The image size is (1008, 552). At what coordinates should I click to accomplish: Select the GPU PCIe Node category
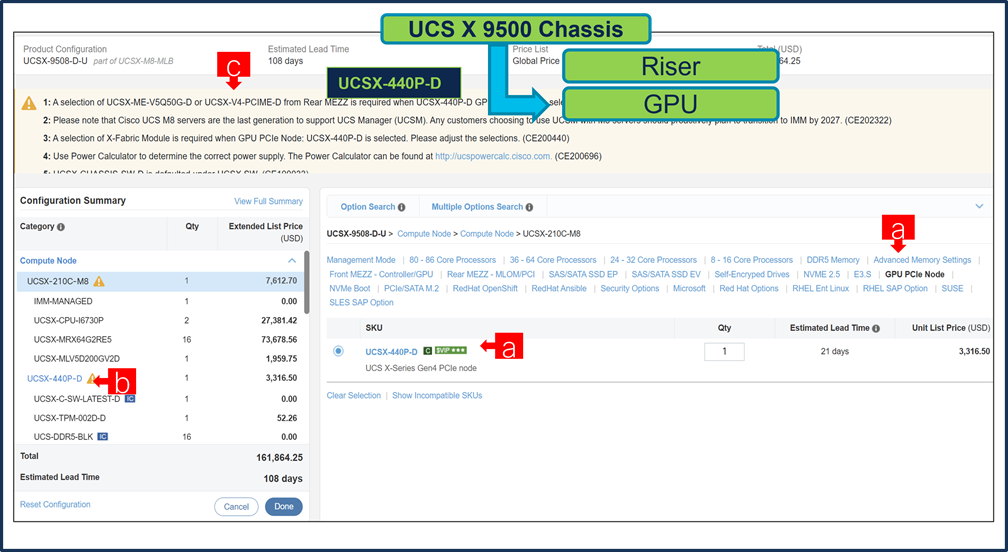click(x=915, y=274)
